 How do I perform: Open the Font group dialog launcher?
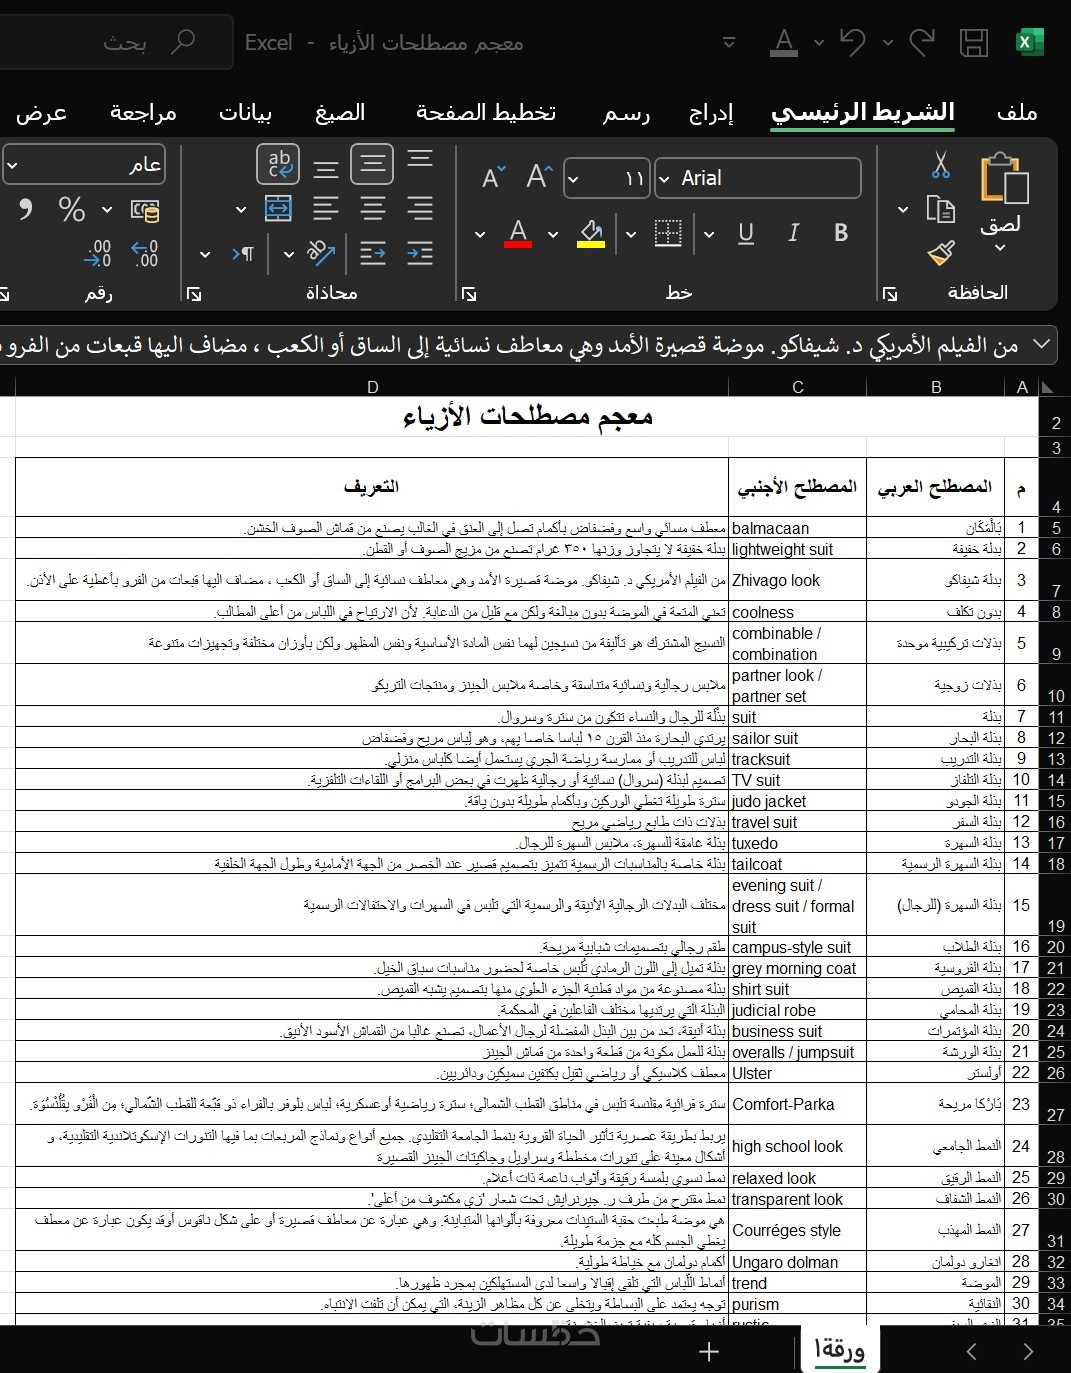tap(469, 293)
